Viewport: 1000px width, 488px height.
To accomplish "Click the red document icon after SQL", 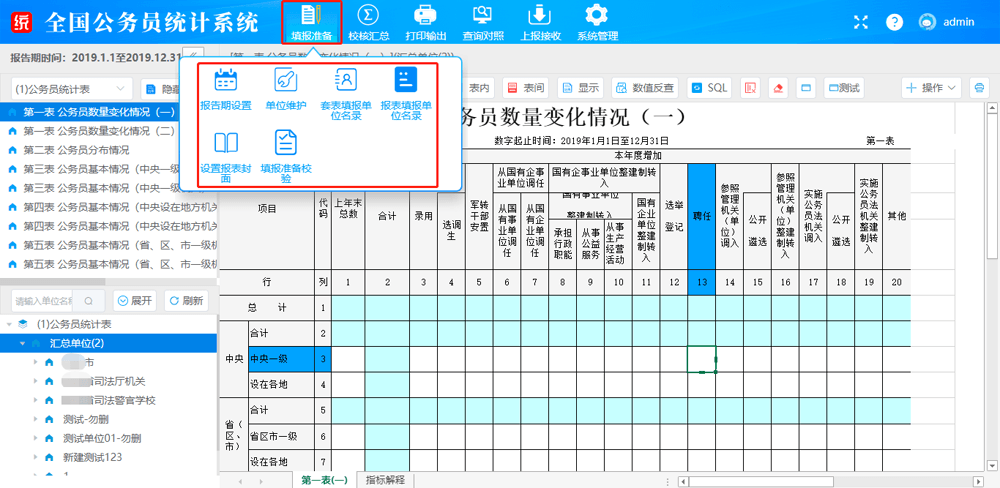I will click(x=751, y=88).
